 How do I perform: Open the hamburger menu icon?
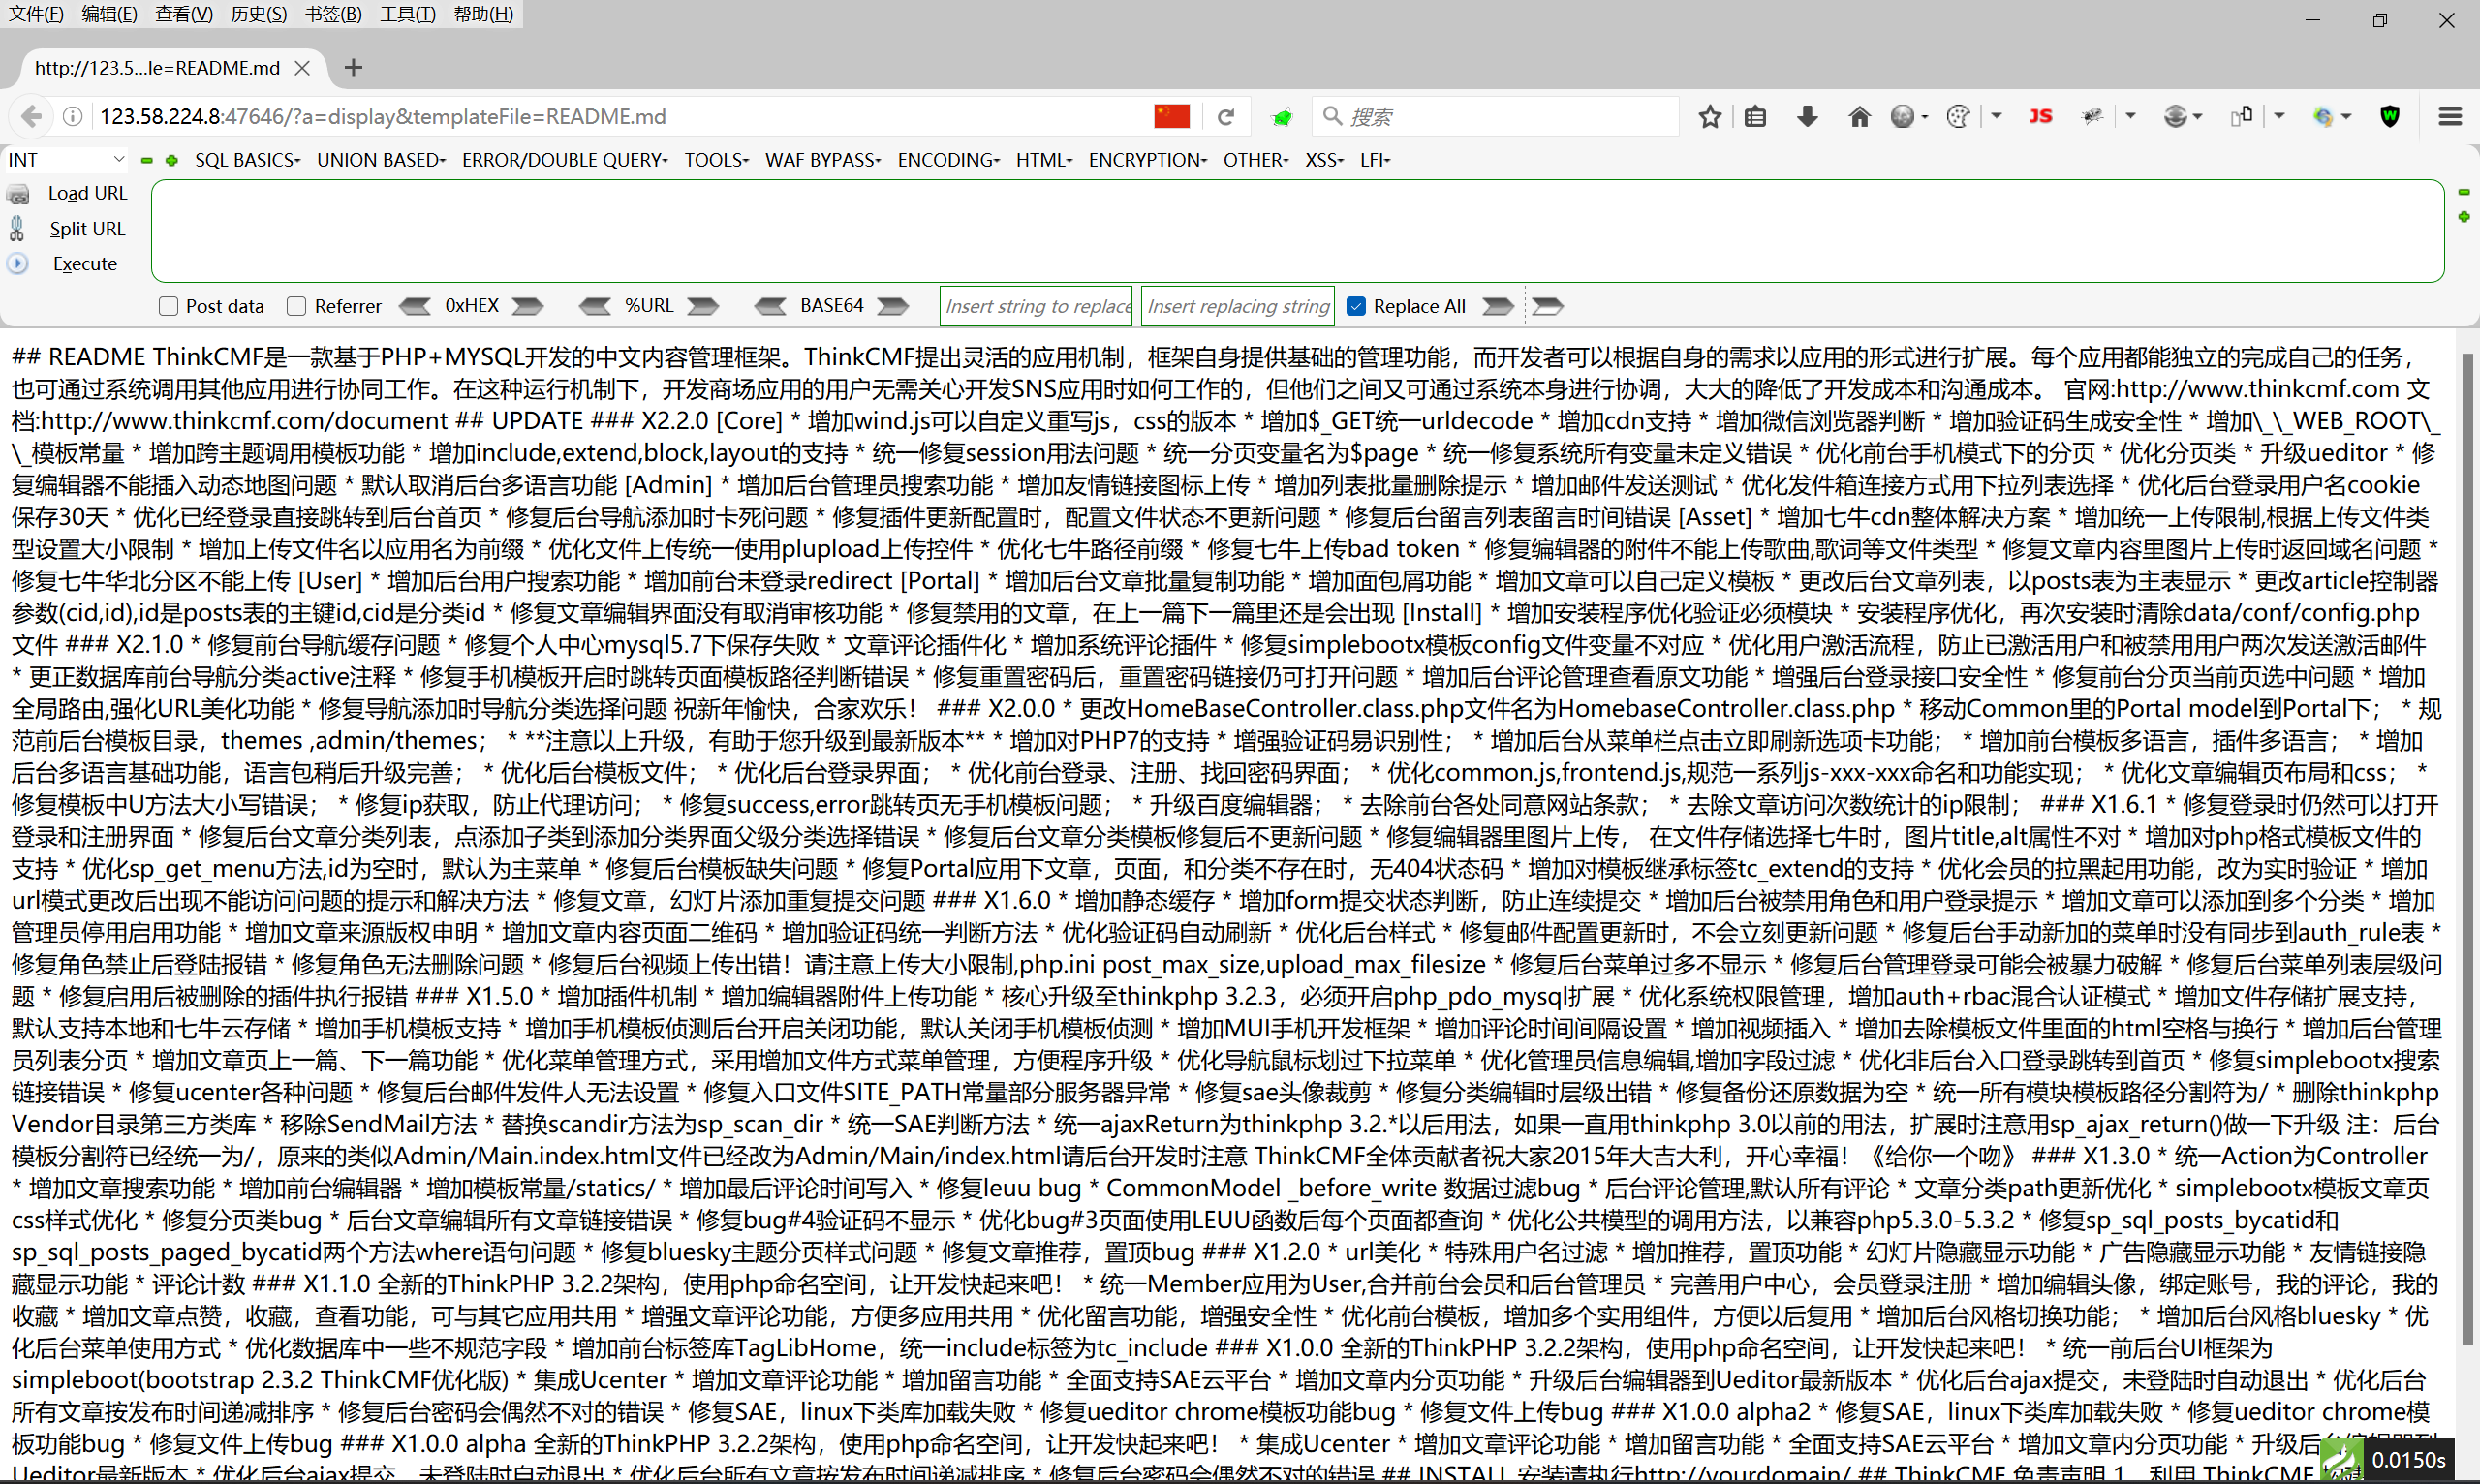2451,116
